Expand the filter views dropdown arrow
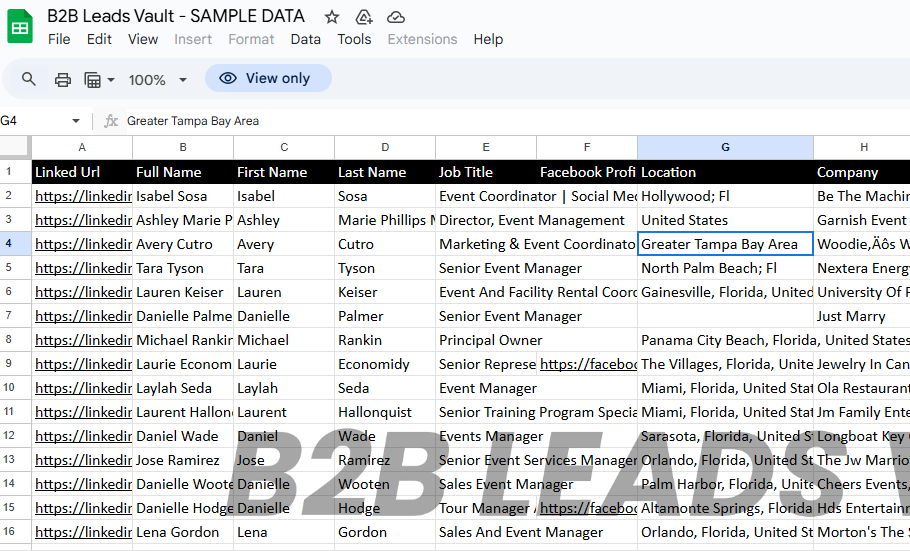This screenshot has height=551, width=910. 110,79
